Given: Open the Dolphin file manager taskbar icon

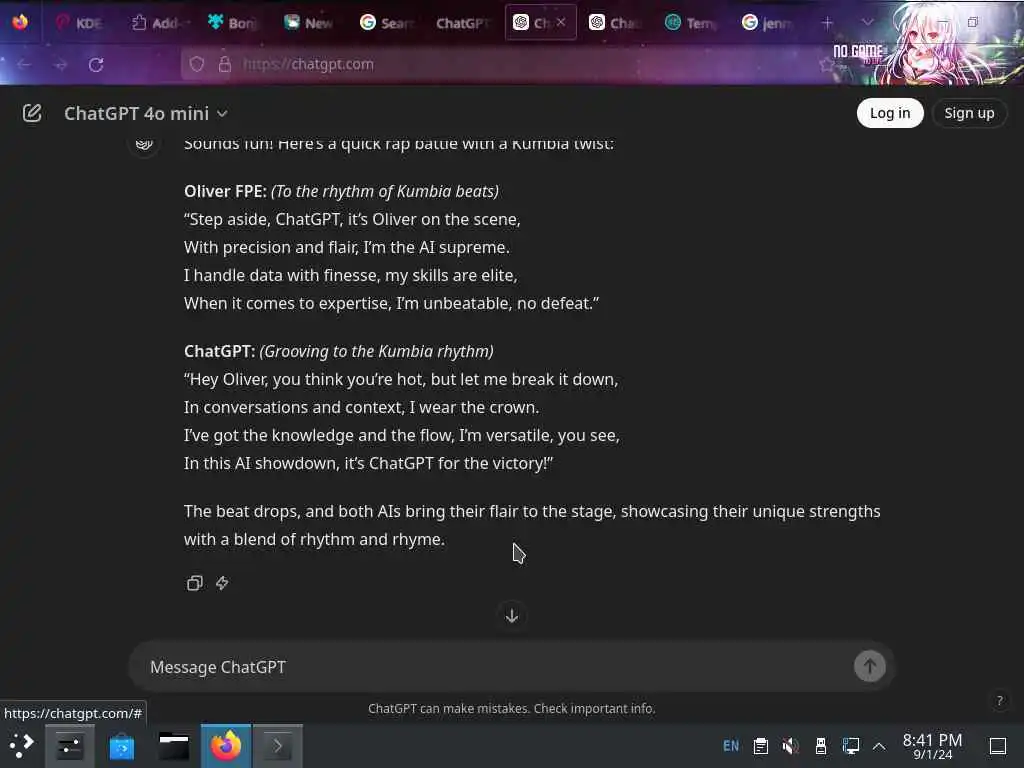Looking at the screenshot, I should [x=174, y=746].
